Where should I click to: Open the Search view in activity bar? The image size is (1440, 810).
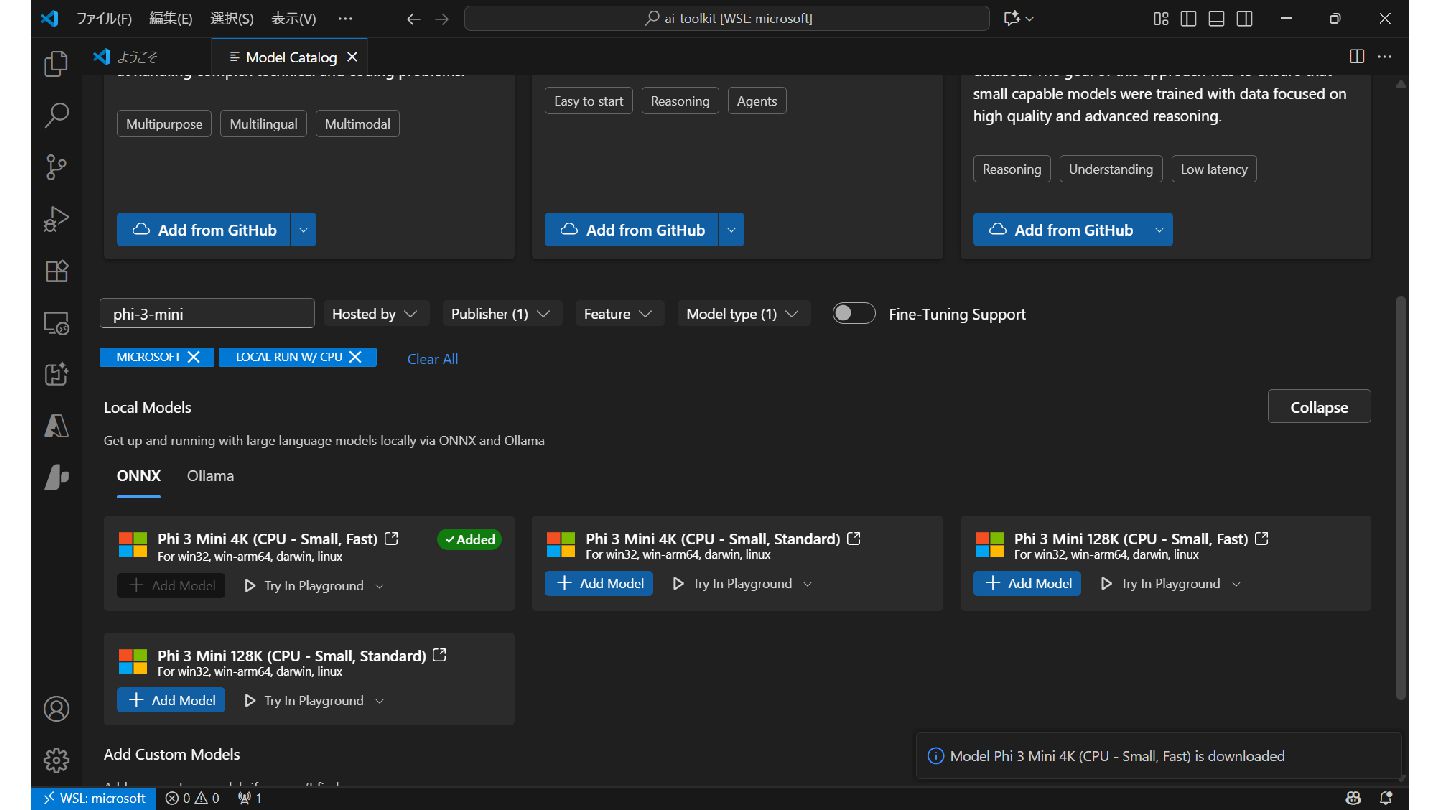pyautogui.click(x=56, y=116)
